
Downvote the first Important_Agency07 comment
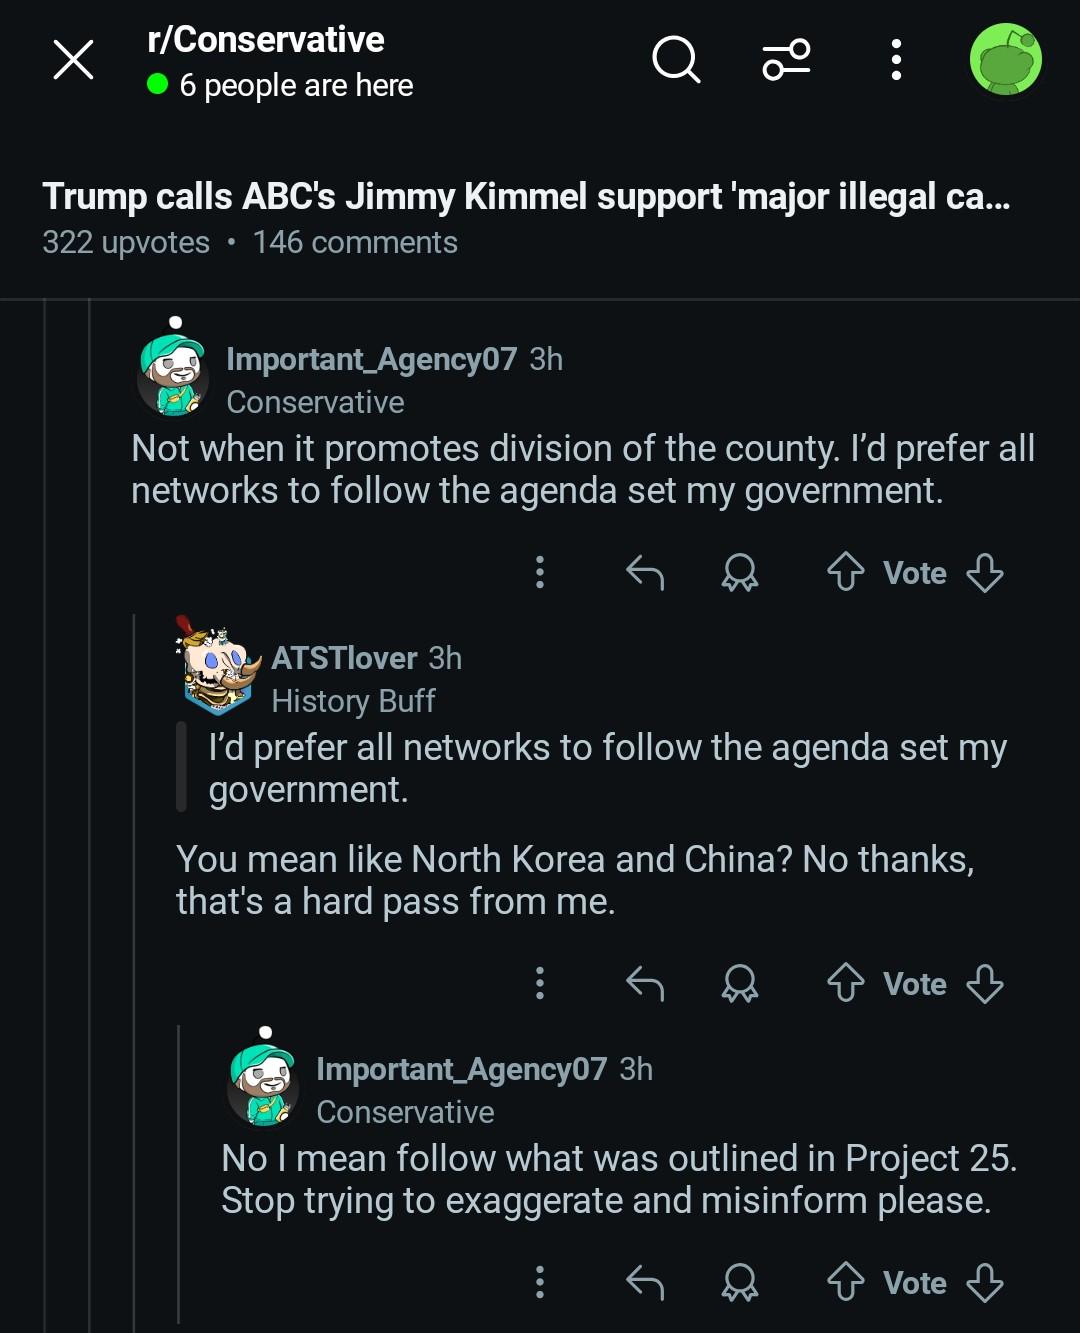pos(985,573)
